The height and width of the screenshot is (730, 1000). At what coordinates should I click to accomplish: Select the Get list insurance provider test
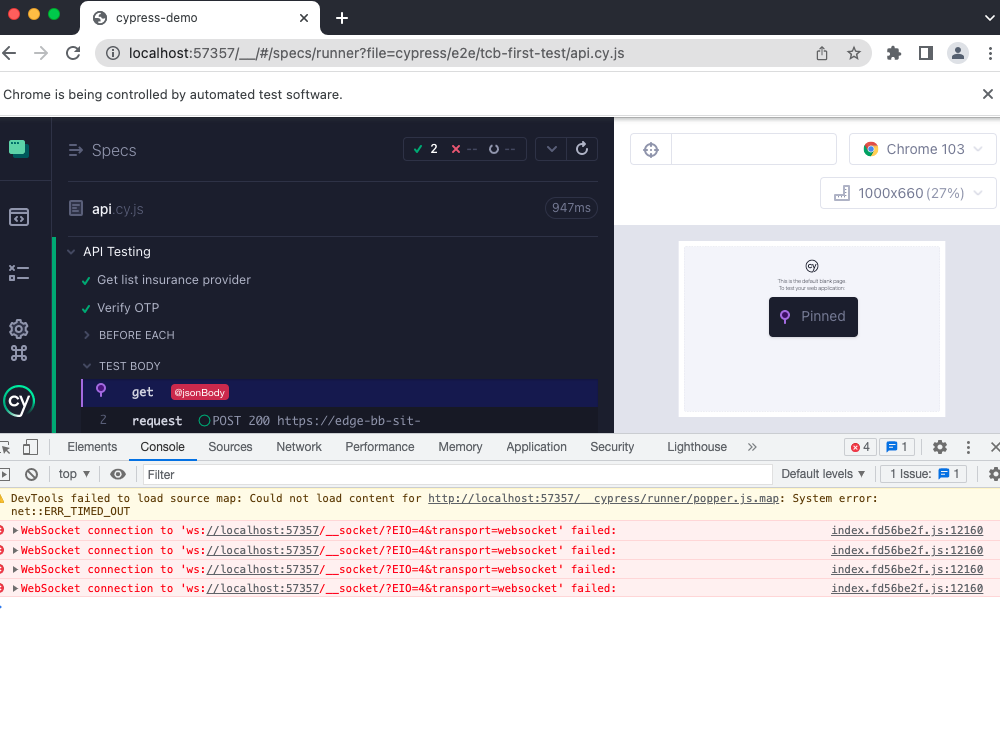point(173,280)
